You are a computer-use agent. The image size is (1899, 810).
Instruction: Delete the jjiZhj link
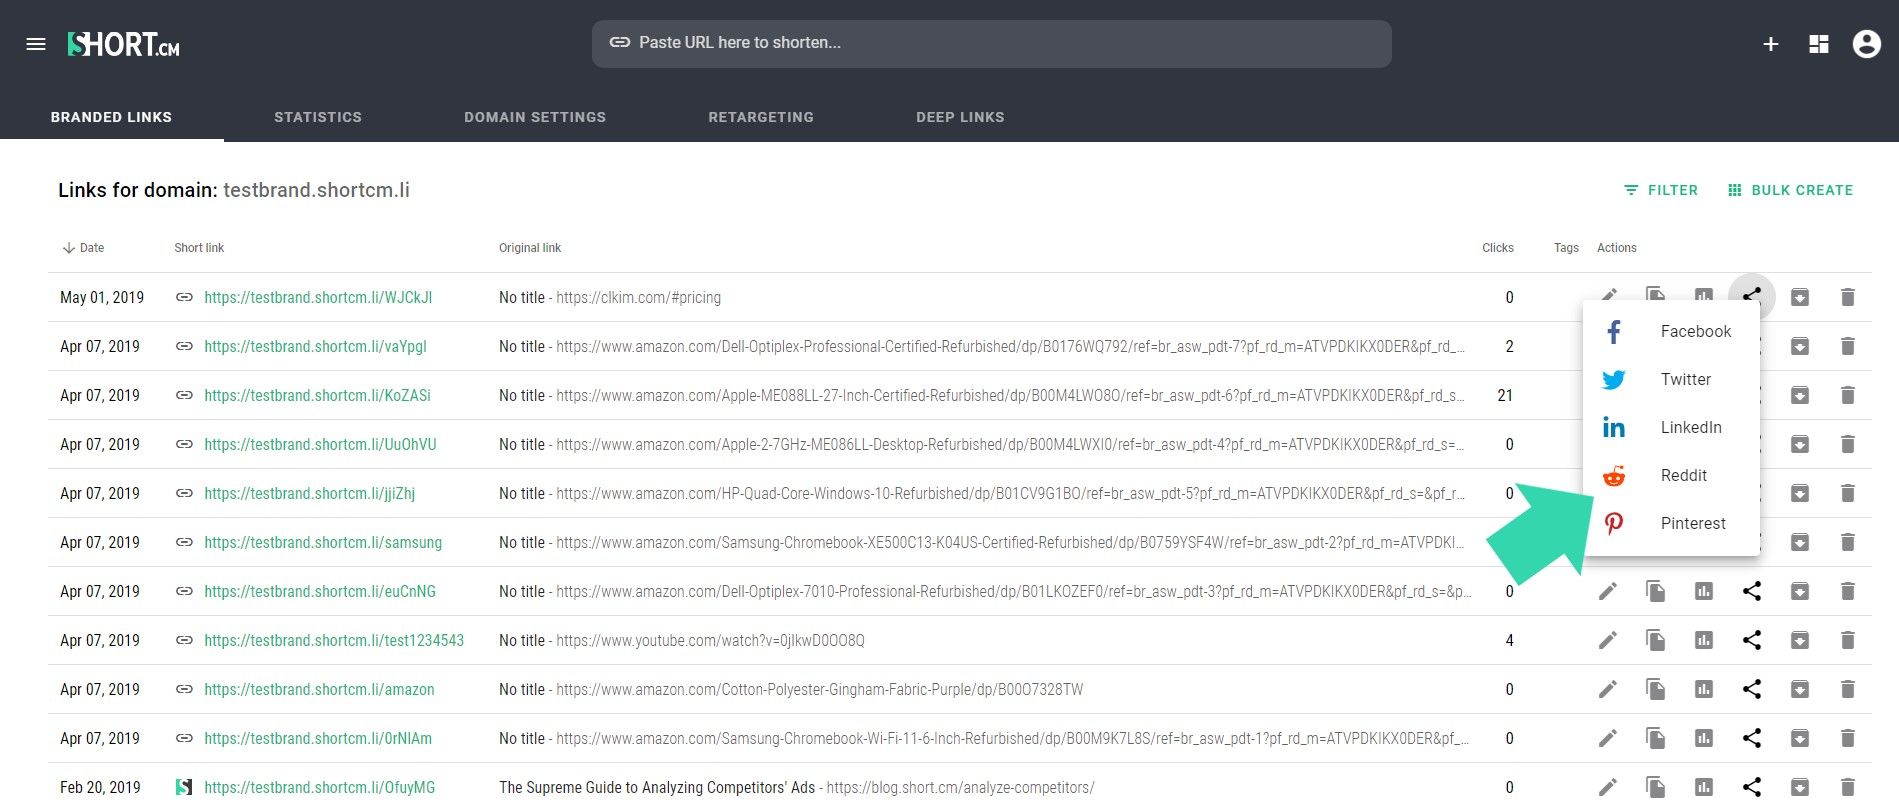[x=1848, y=493]
